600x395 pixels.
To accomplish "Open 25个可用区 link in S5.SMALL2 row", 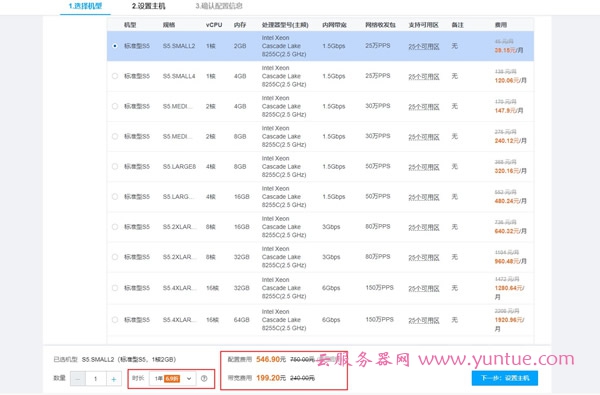I will click(424, 46).
